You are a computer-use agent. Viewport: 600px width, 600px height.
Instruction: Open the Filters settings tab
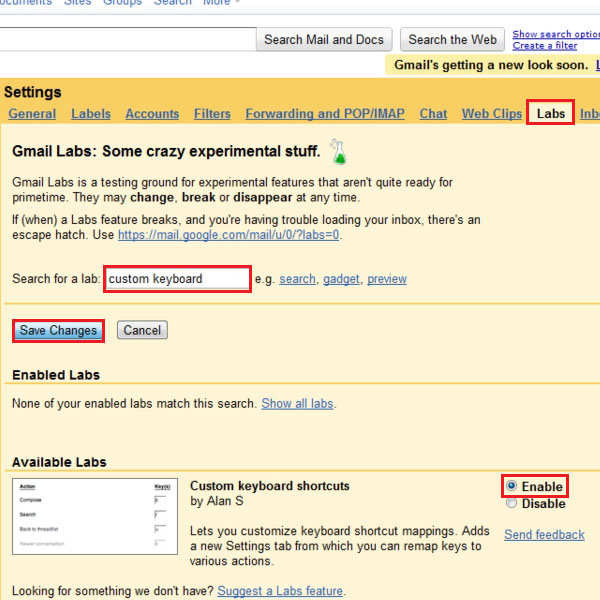point(212,114)
